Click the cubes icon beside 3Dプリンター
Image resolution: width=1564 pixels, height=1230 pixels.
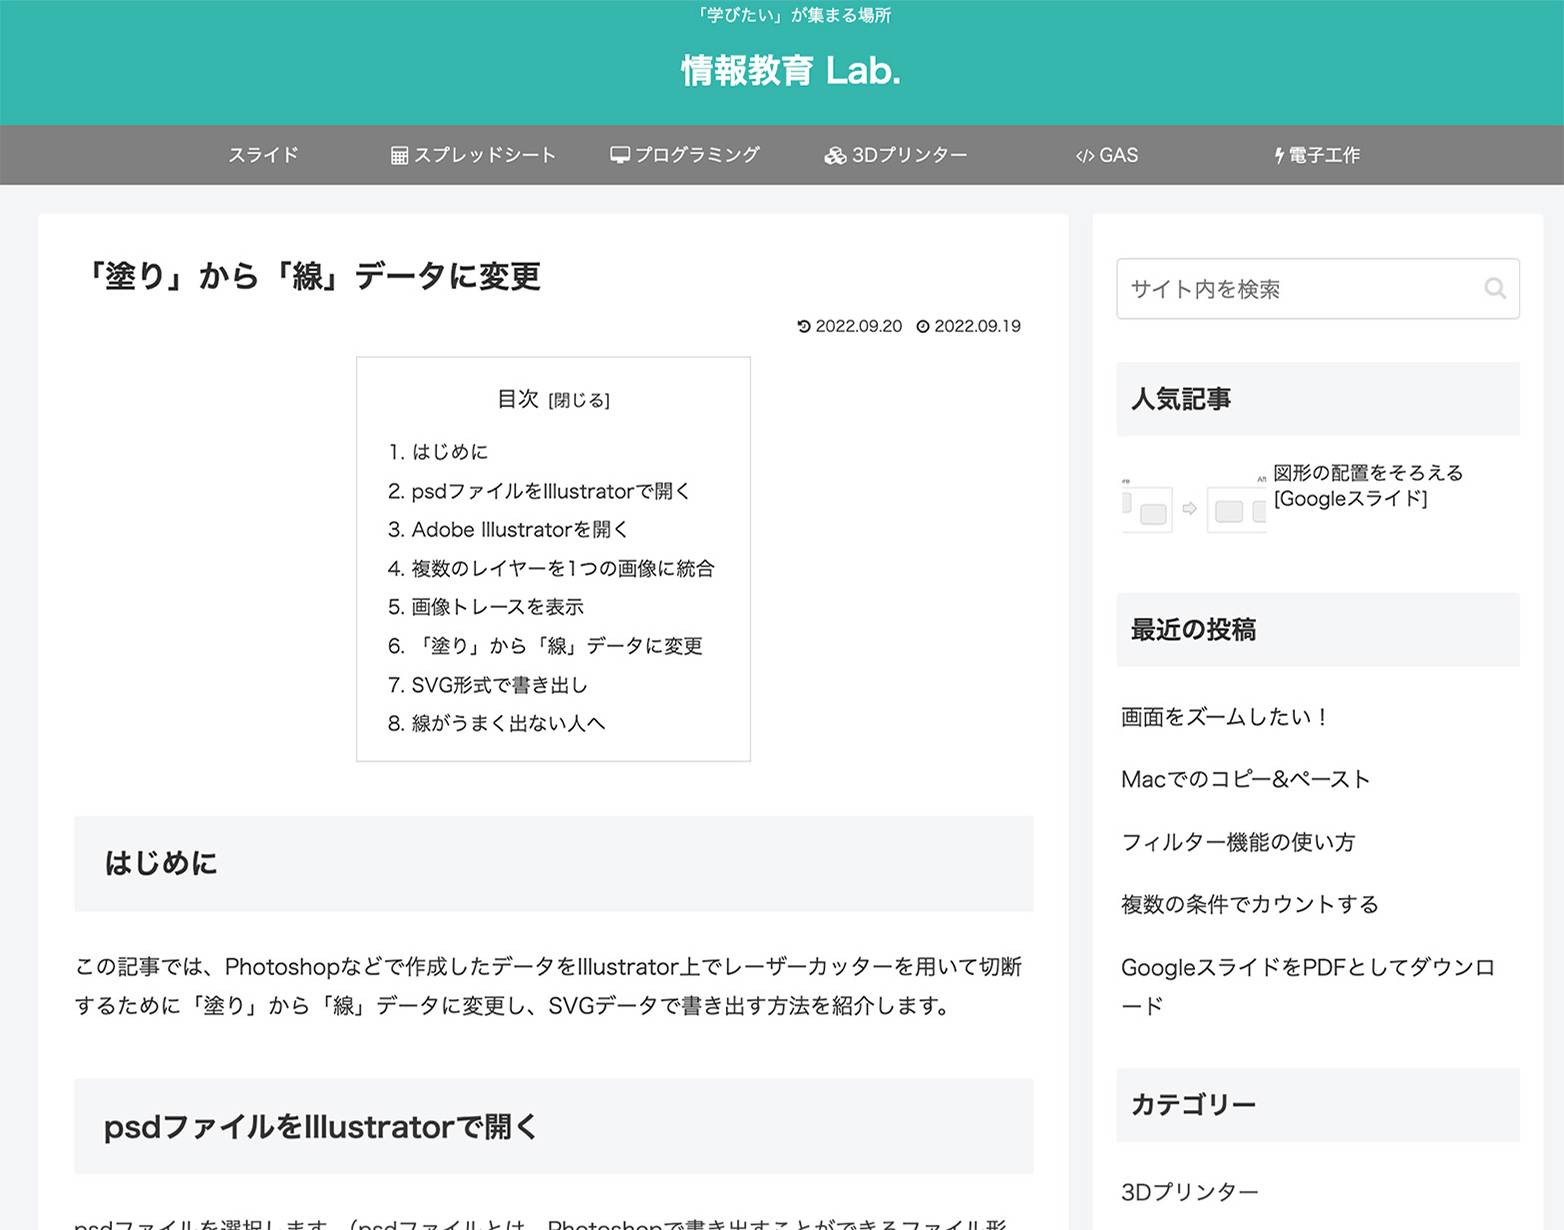point(835,155)
